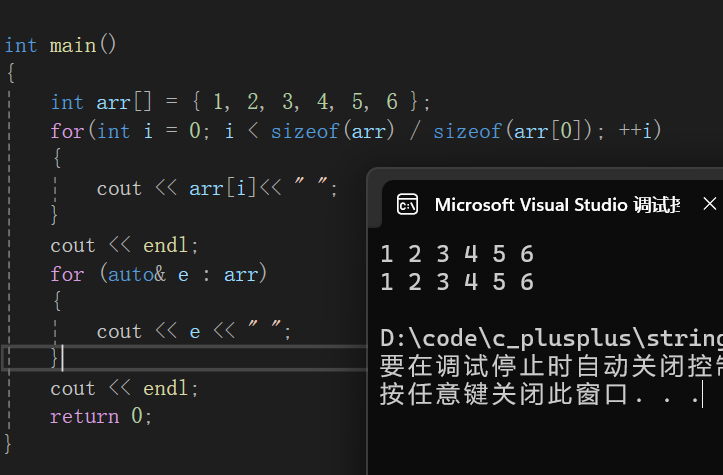
Task: Click the 'int main()' function declaration line
Action: pos(60,46)
